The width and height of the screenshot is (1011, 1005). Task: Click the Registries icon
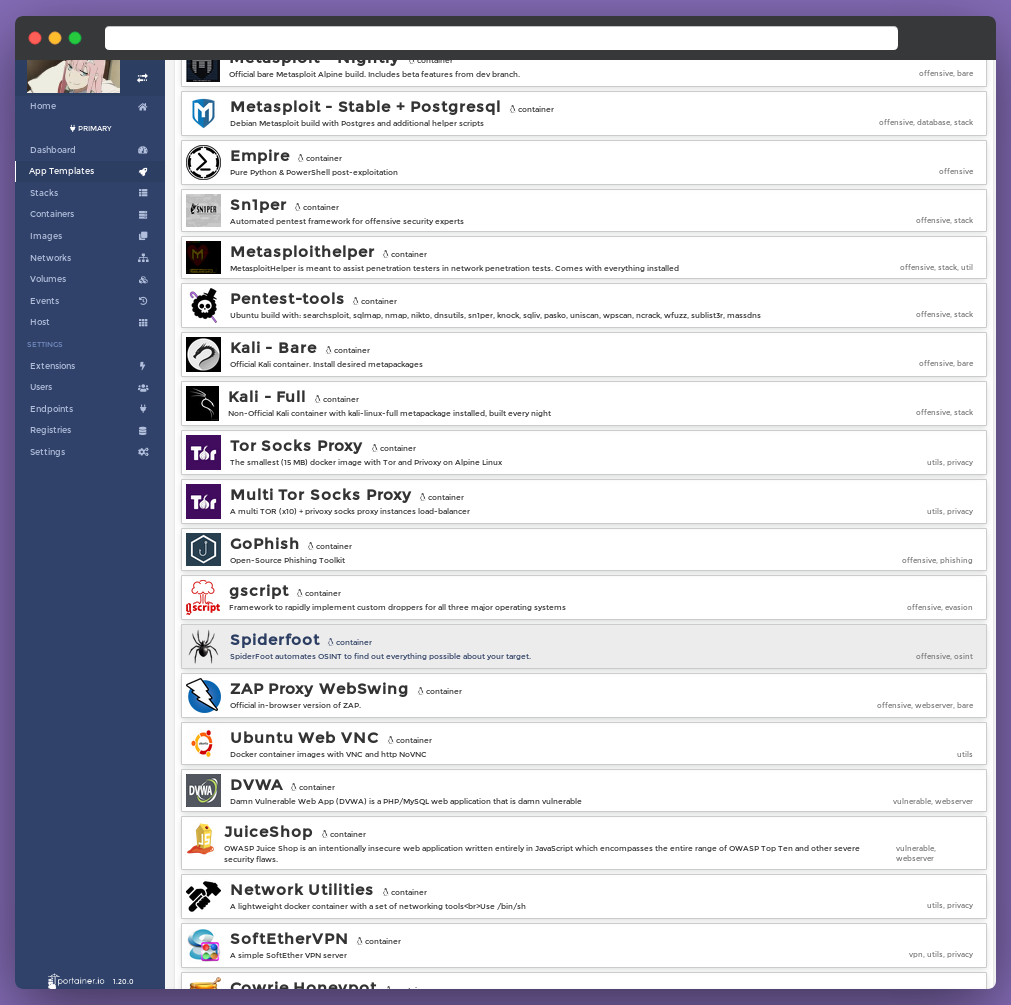[x=143, y=429]
